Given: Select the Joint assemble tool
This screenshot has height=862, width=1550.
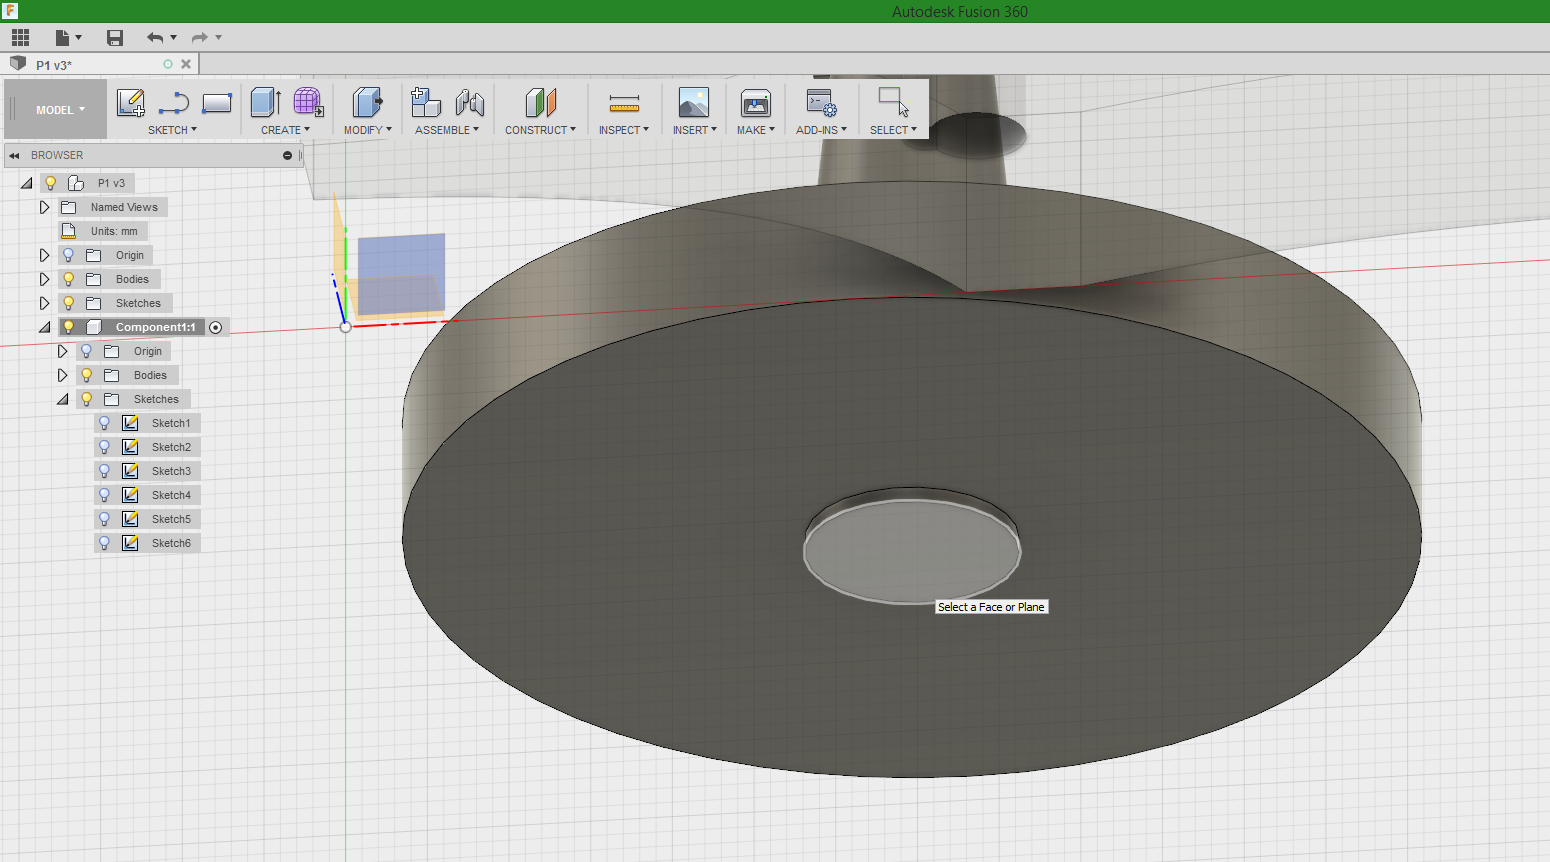Looking at the screenshot, I should [469, 103].
